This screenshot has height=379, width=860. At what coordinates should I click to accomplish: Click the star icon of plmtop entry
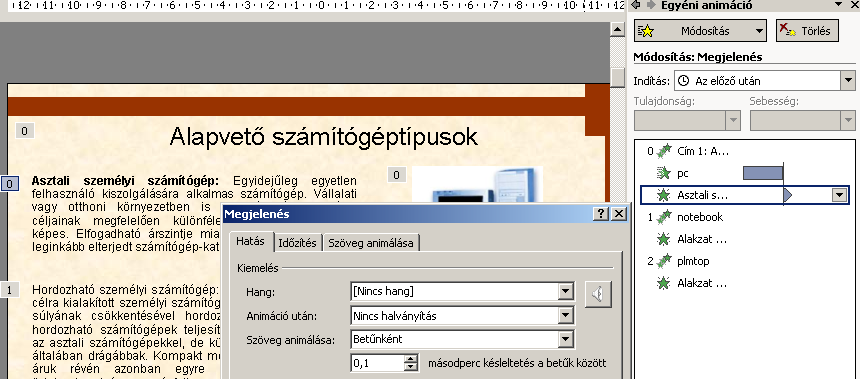(x=664, y=261)
